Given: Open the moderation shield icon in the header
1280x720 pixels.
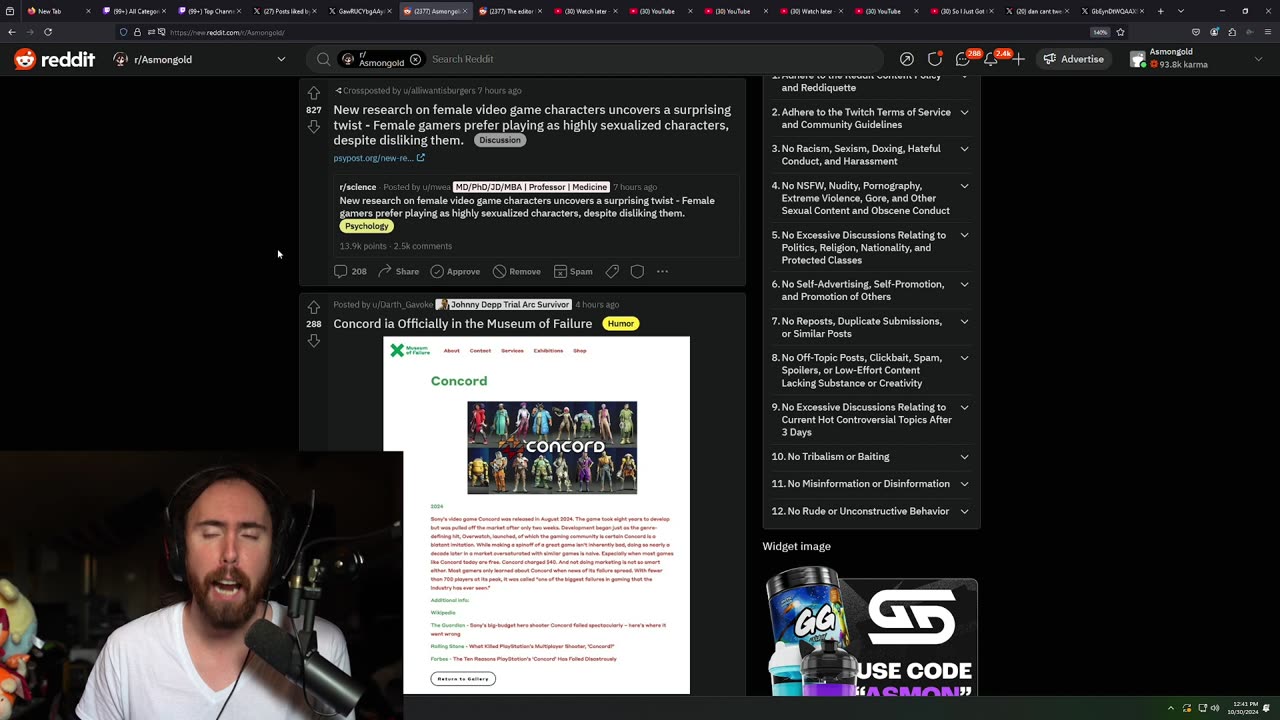Looking at the screenshot, I should [935, 59].
